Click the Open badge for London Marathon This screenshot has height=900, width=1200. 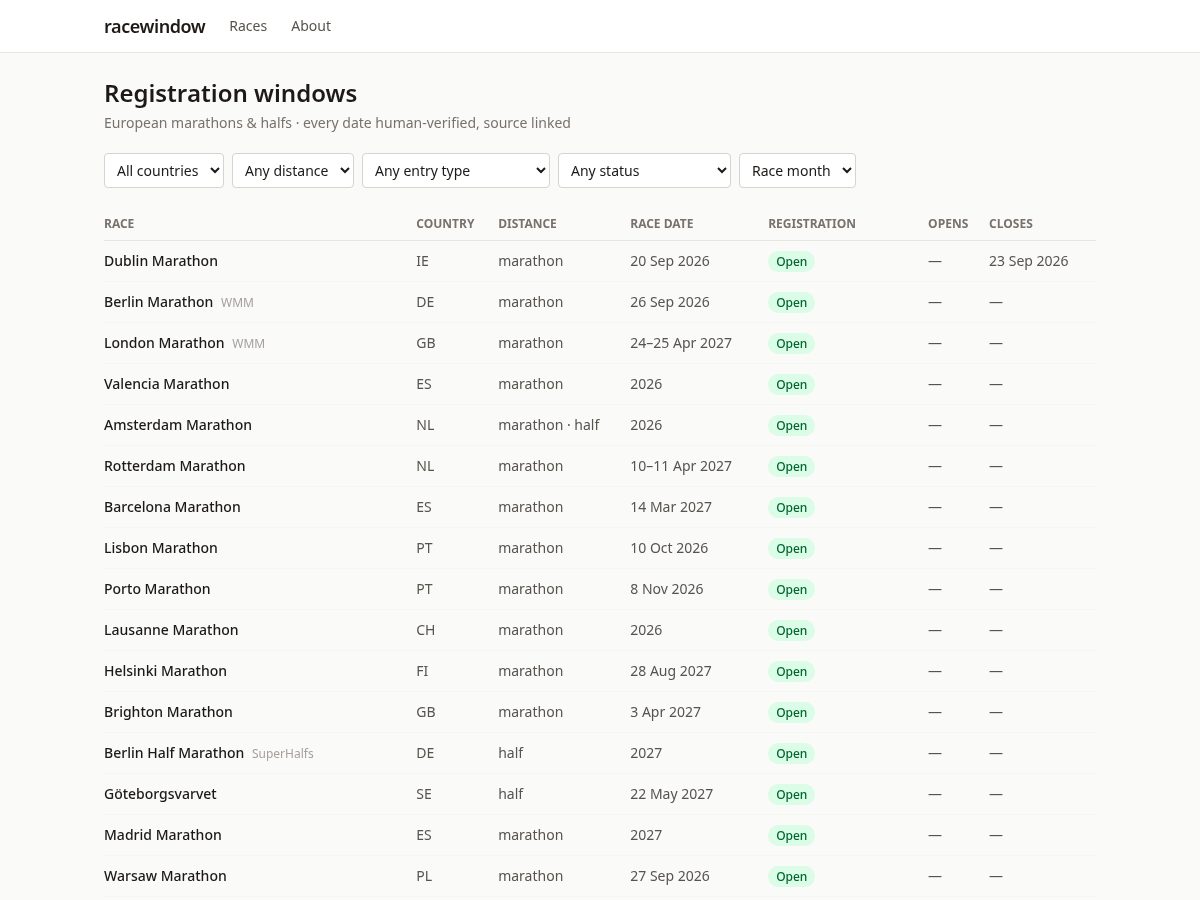pos(791,344)
